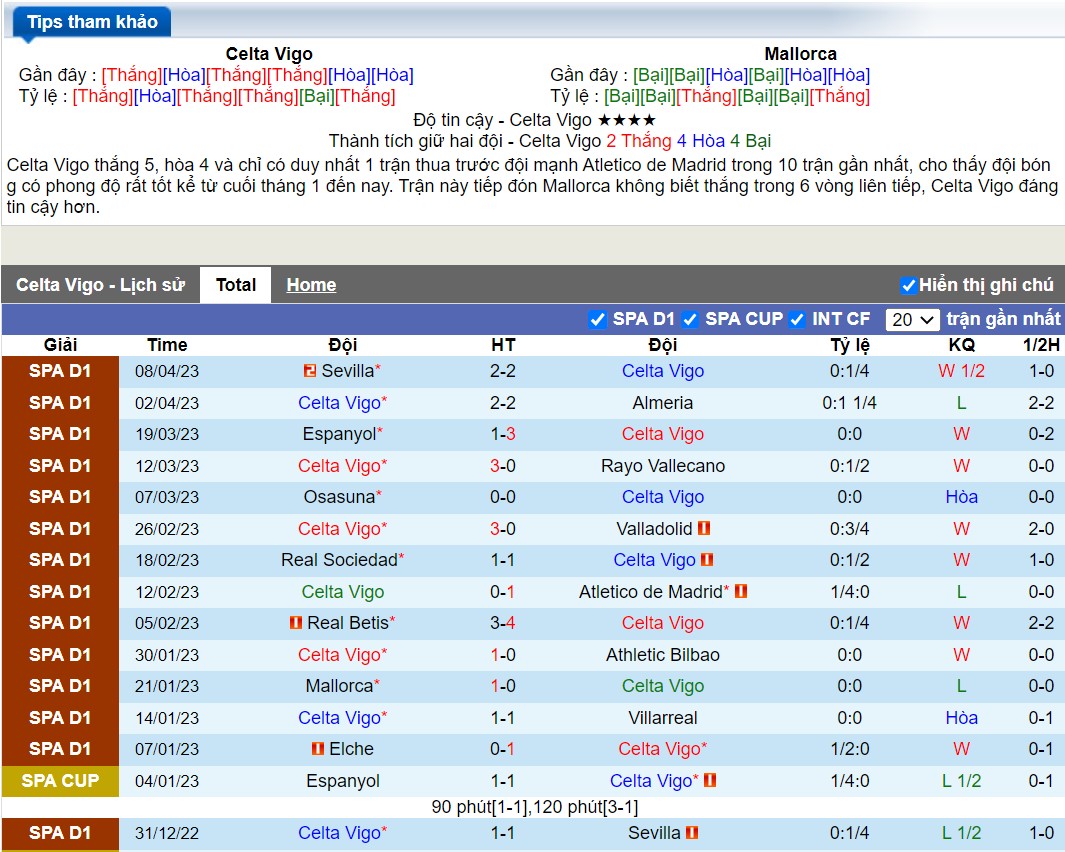Click Rayo Vallecano team name
This screenshot has height=852, width=1065.
(663, 466)
